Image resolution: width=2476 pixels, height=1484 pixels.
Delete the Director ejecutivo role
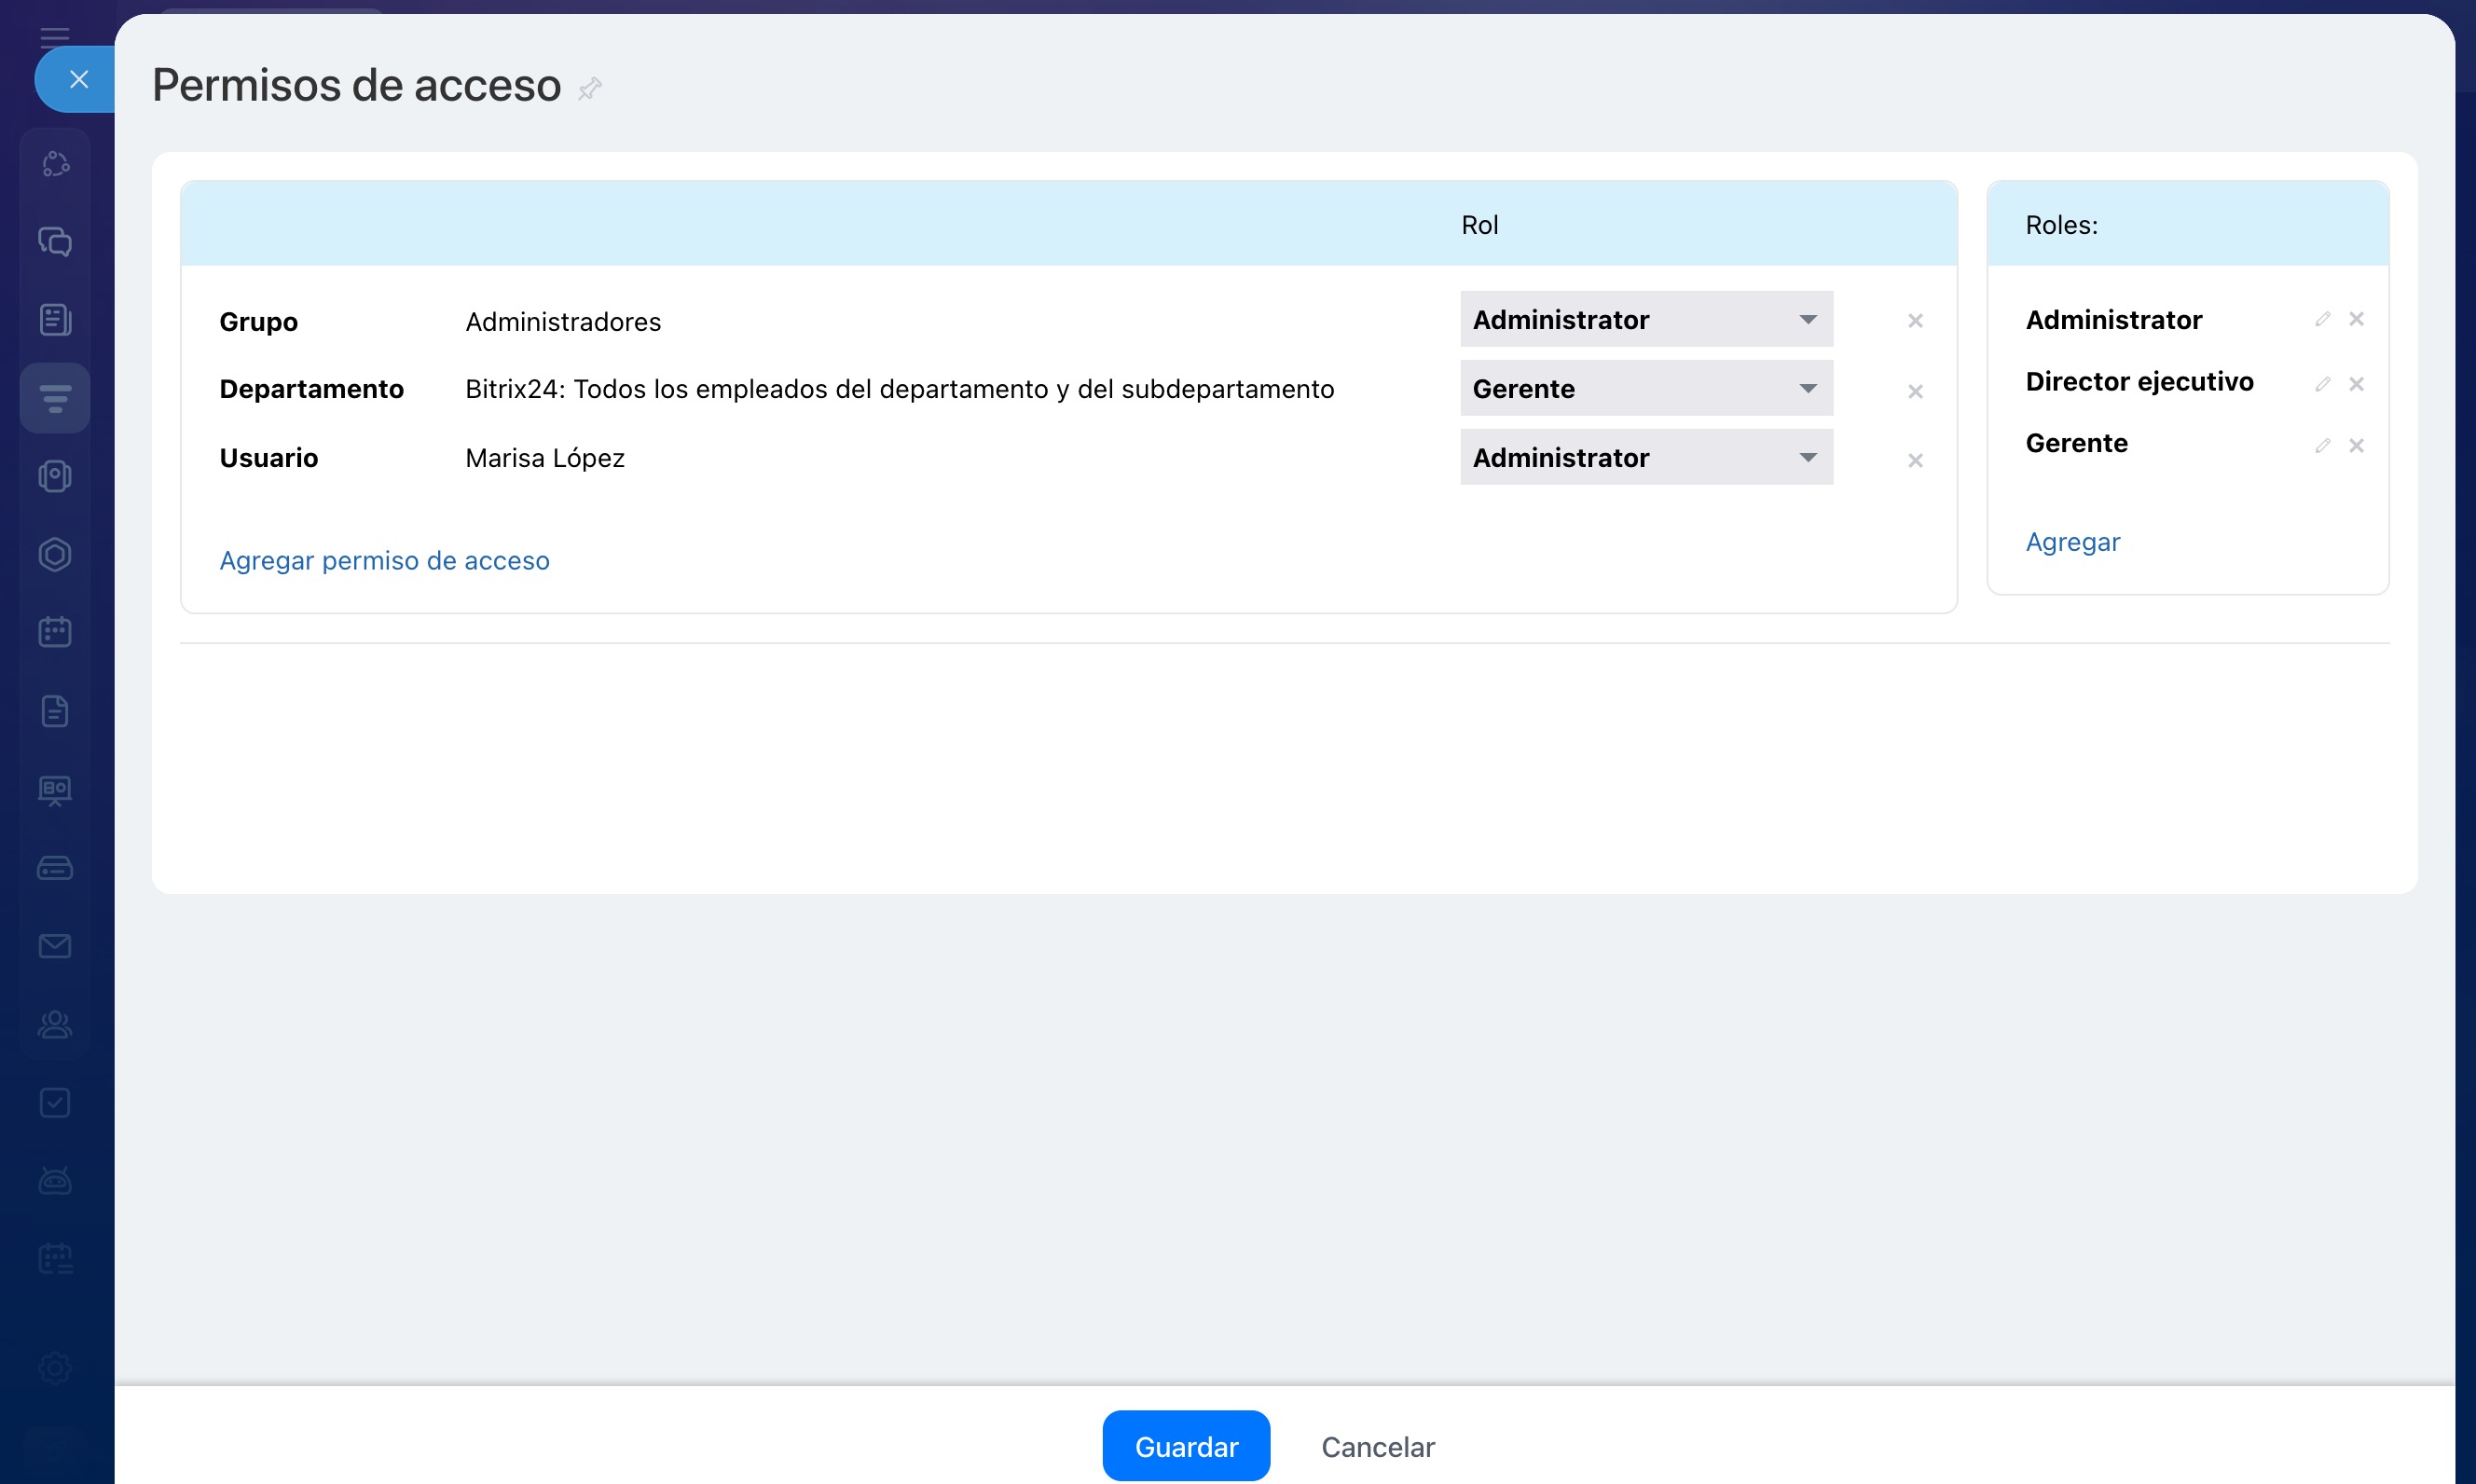2356,384
